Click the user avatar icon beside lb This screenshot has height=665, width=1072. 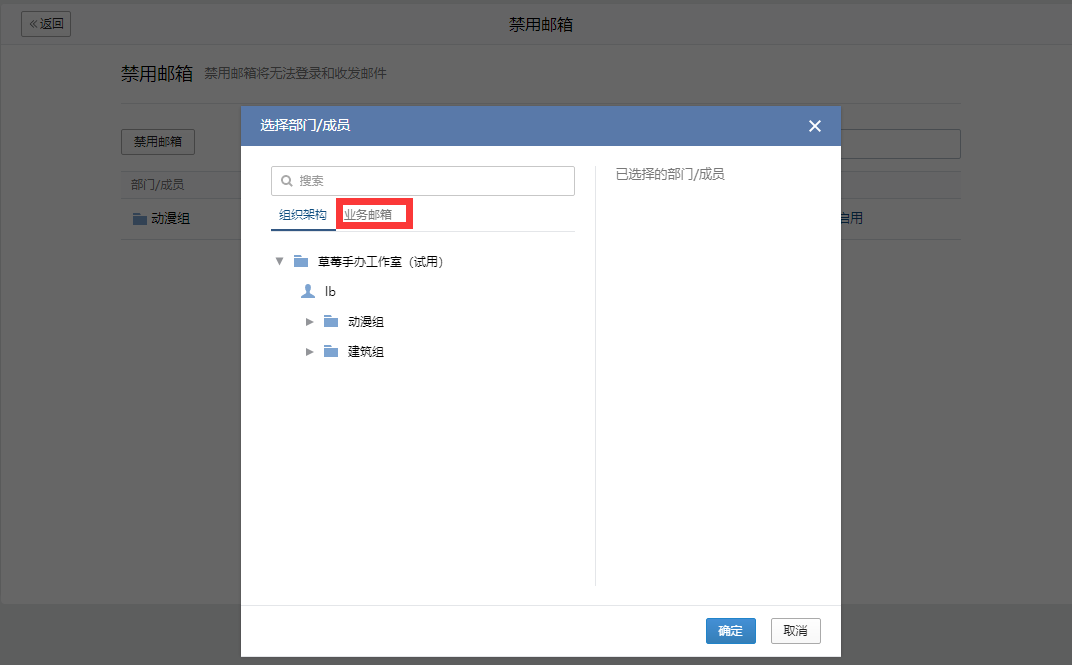point(308,292)
